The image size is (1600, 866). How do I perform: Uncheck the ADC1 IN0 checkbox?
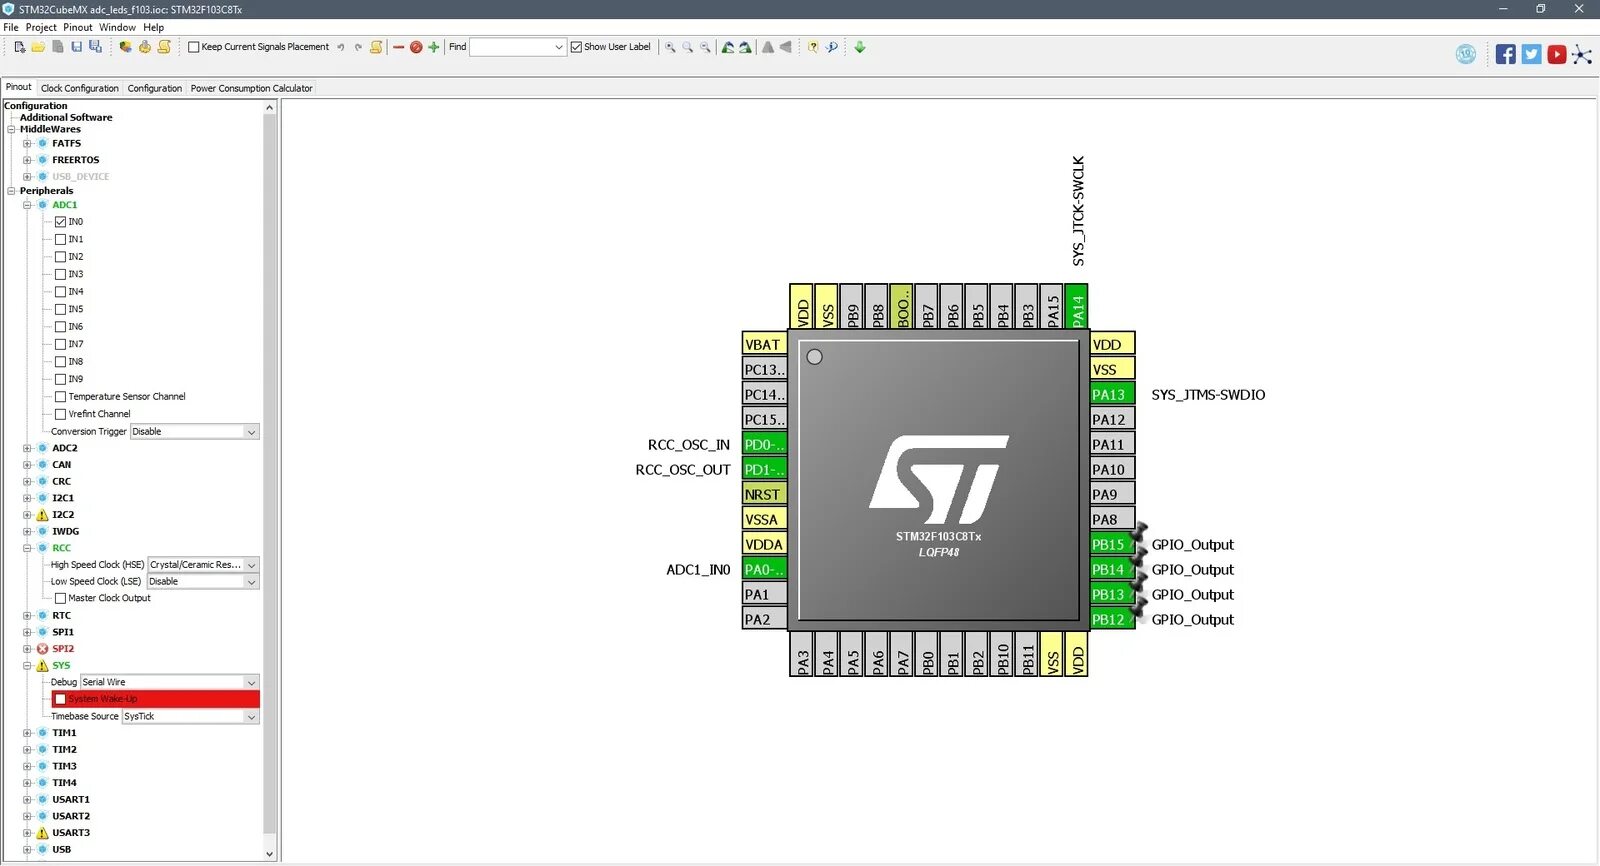point(60,222)
